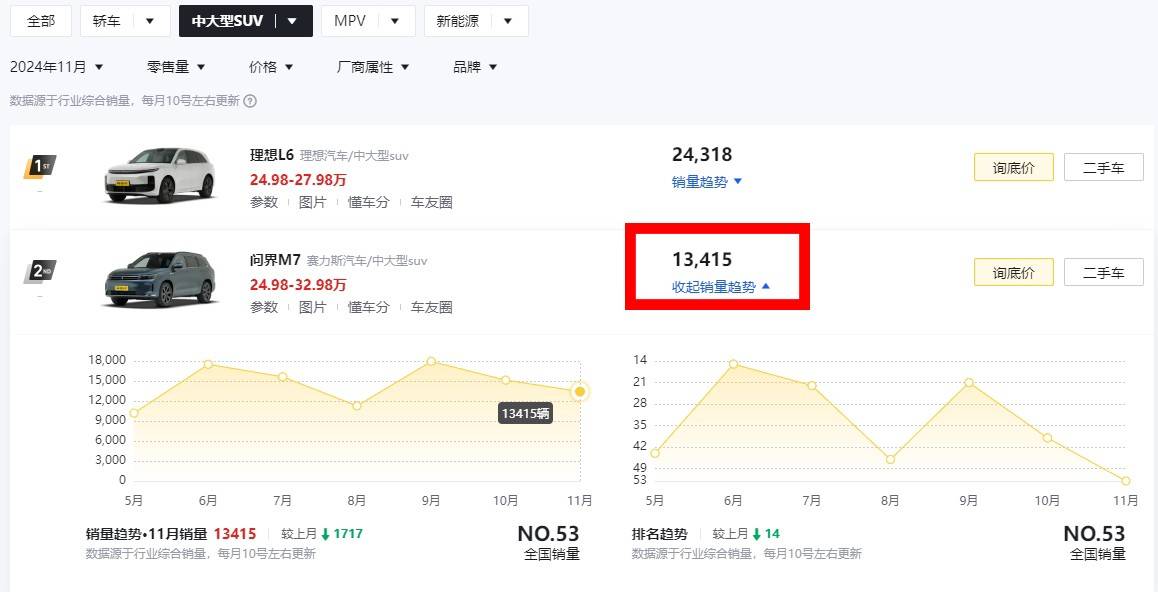
Task: Open 参数 link under 理想L6
Action: [264, 202]
